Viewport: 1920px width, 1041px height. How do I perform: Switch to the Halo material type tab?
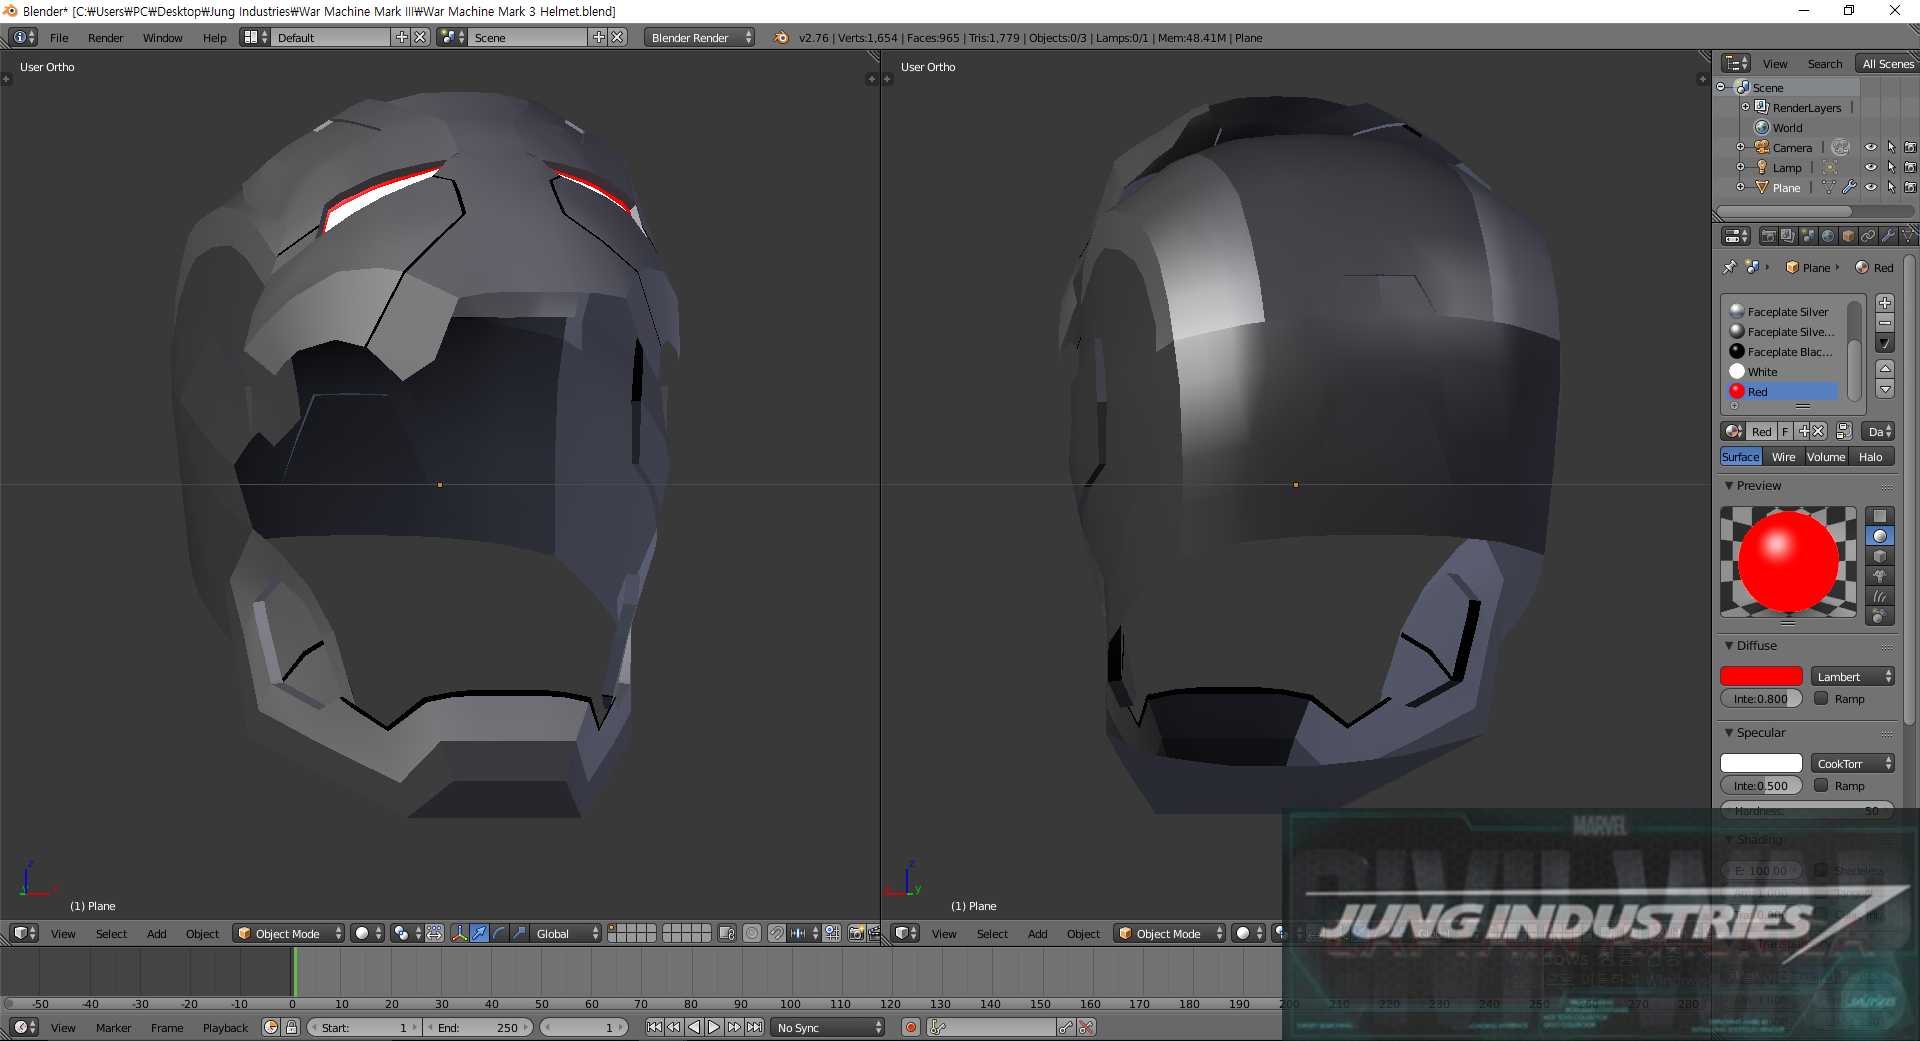[1870, 456]
